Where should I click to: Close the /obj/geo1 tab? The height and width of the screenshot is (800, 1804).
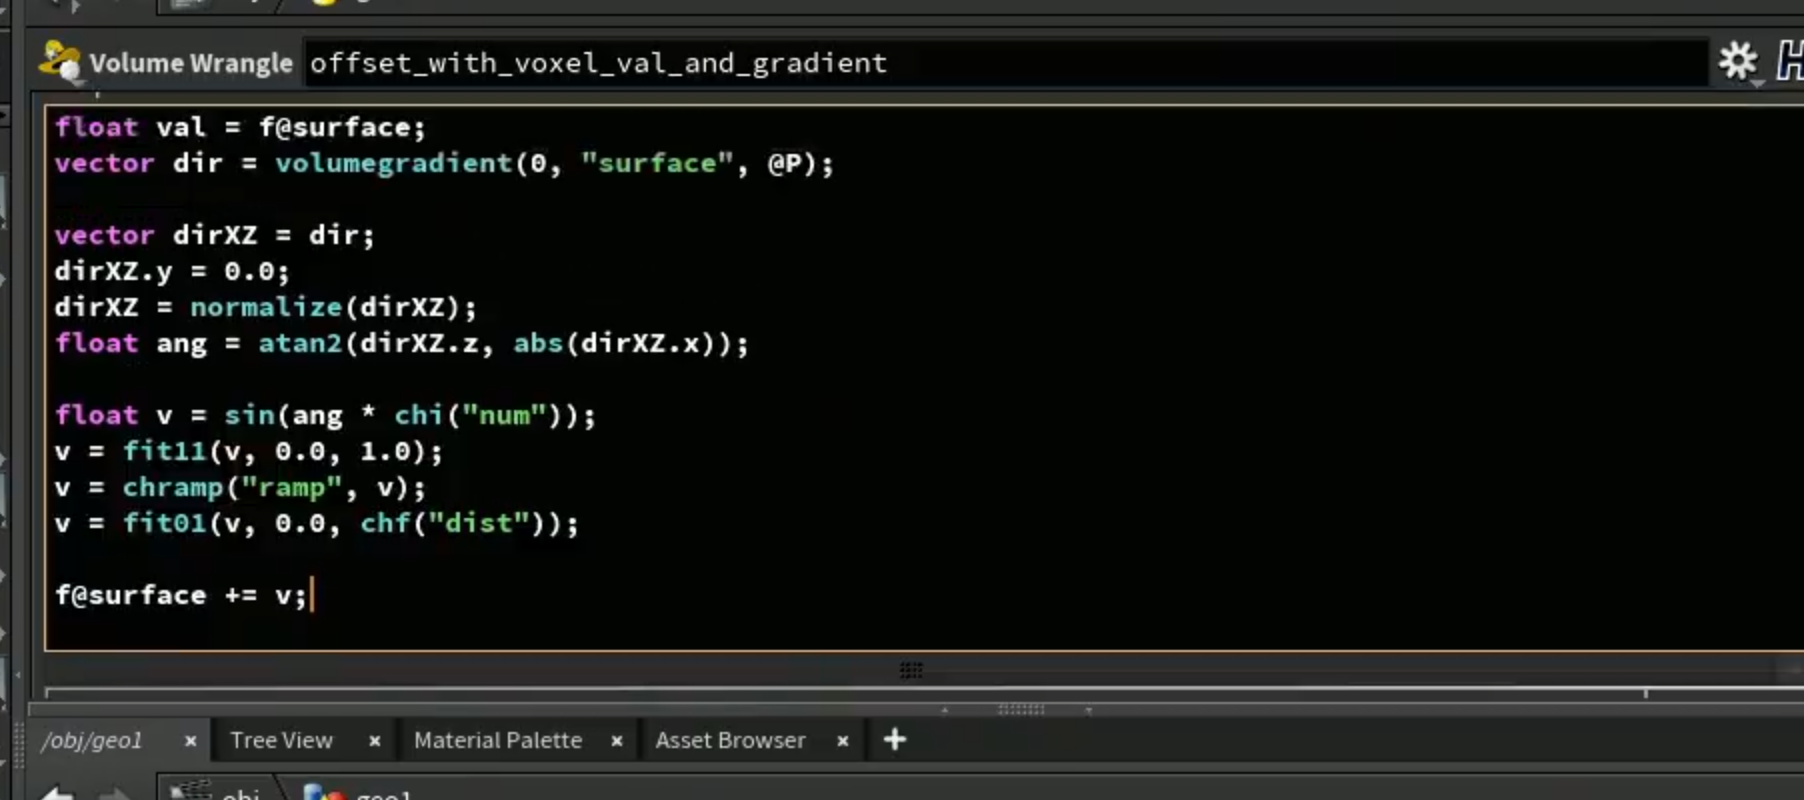click(x=190, y=741)
